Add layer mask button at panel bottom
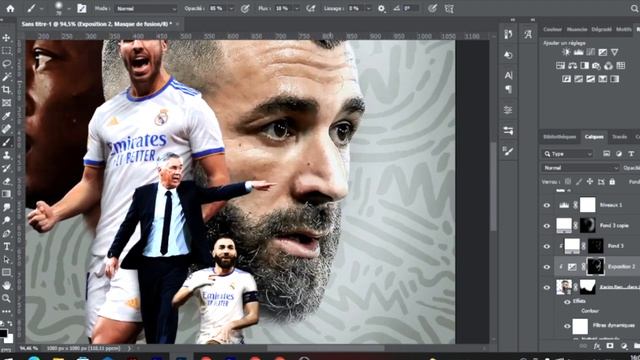The height and width of the screenshot is (360, 640). tap(610, 346)
